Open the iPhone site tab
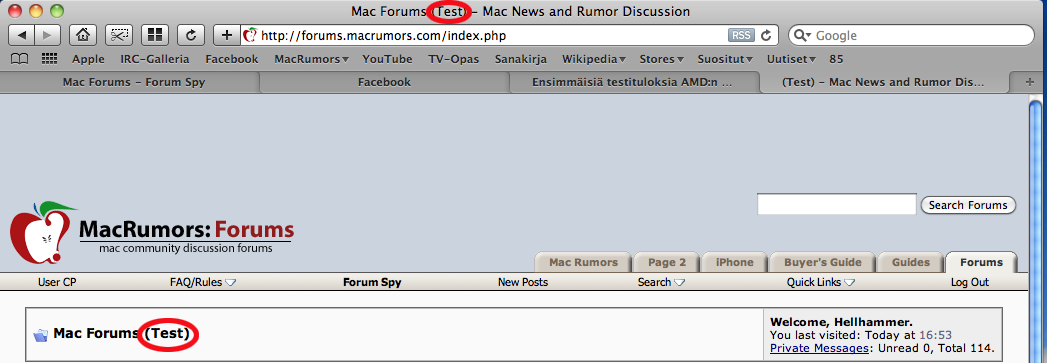This screenshot has width=1047, height=363. (x=735, y=262)
